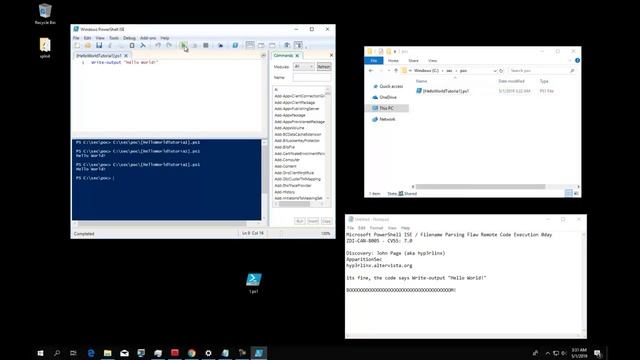Click the Clear console pane icon in ISE toolbar
Viewport: 640px width, 360px height.
(143, 45)
